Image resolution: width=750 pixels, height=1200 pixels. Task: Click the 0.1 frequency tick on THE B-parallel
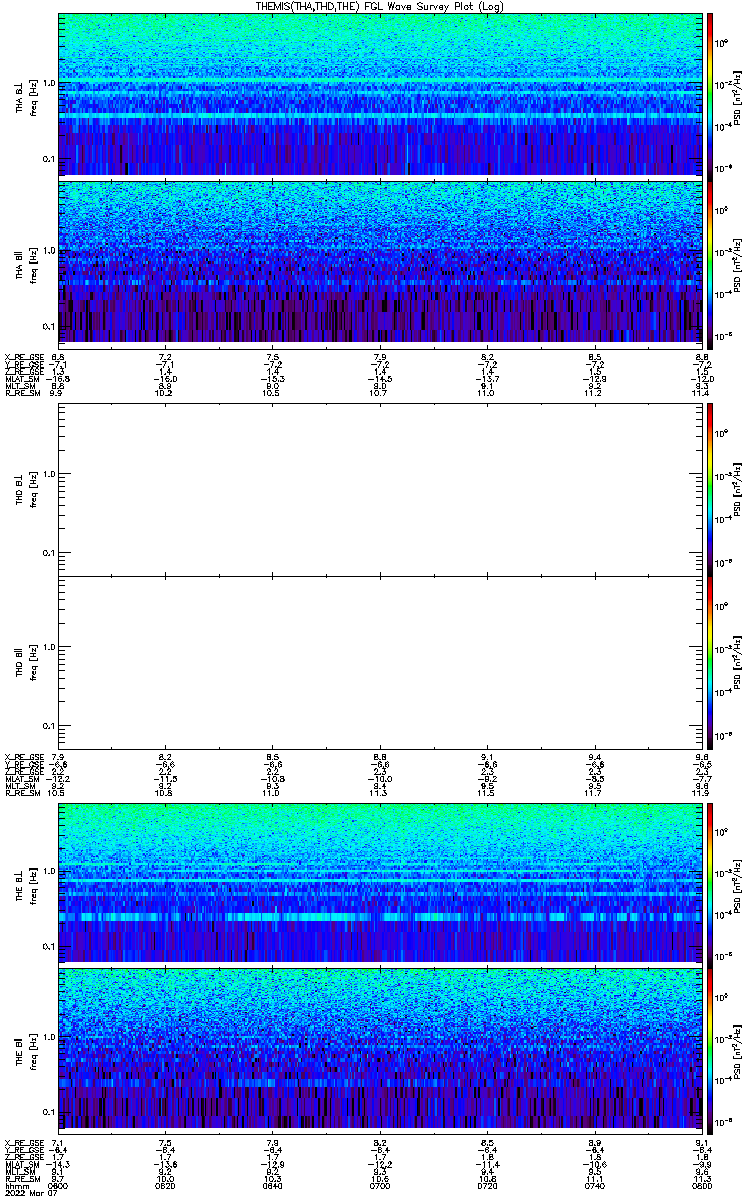(x=48, y=1112)
